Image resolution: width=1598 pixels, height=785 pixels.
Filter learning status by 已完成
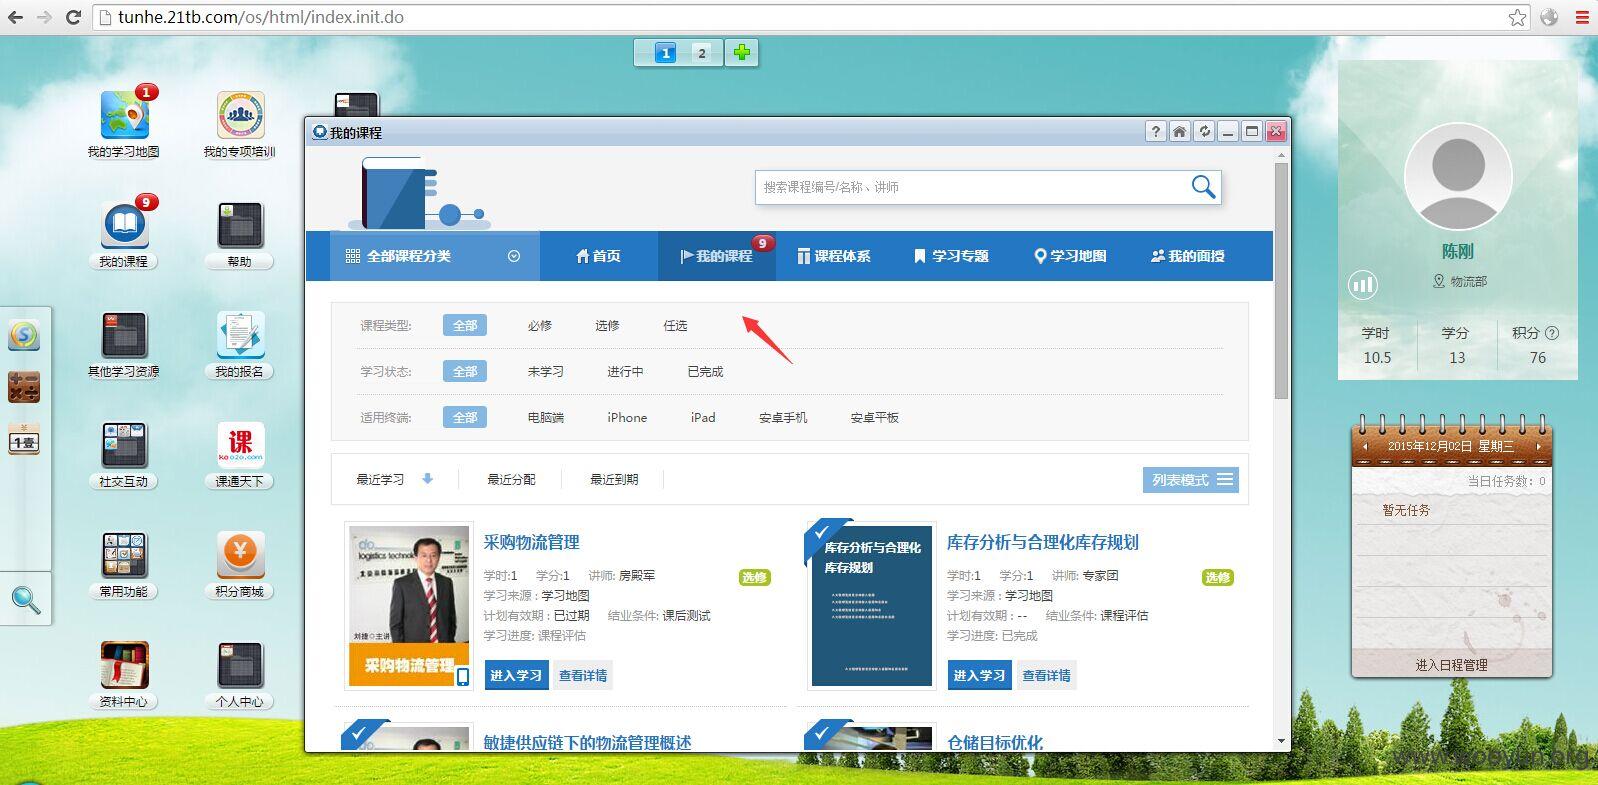click(x=705, y=372)
